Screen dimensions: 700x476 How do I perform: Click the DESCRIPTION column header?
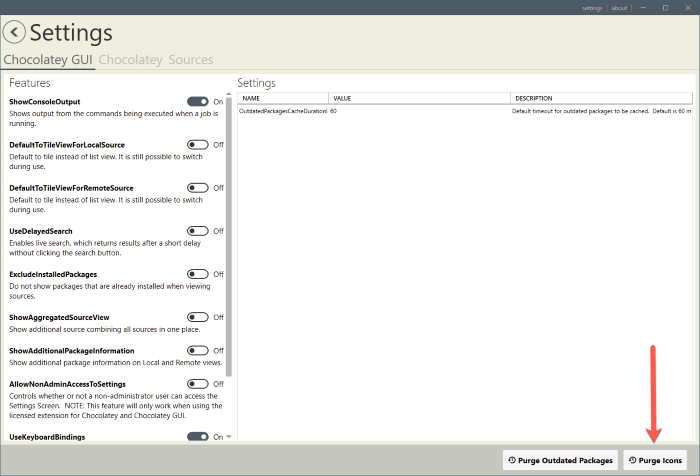click(601, 98)
